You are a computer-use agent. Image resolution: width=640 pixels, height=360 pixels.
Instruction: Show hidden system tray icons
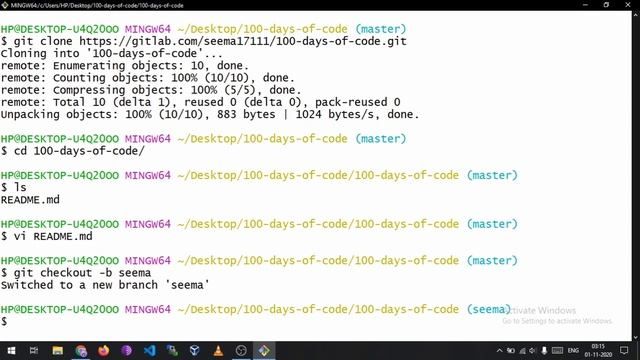[499, 351]
